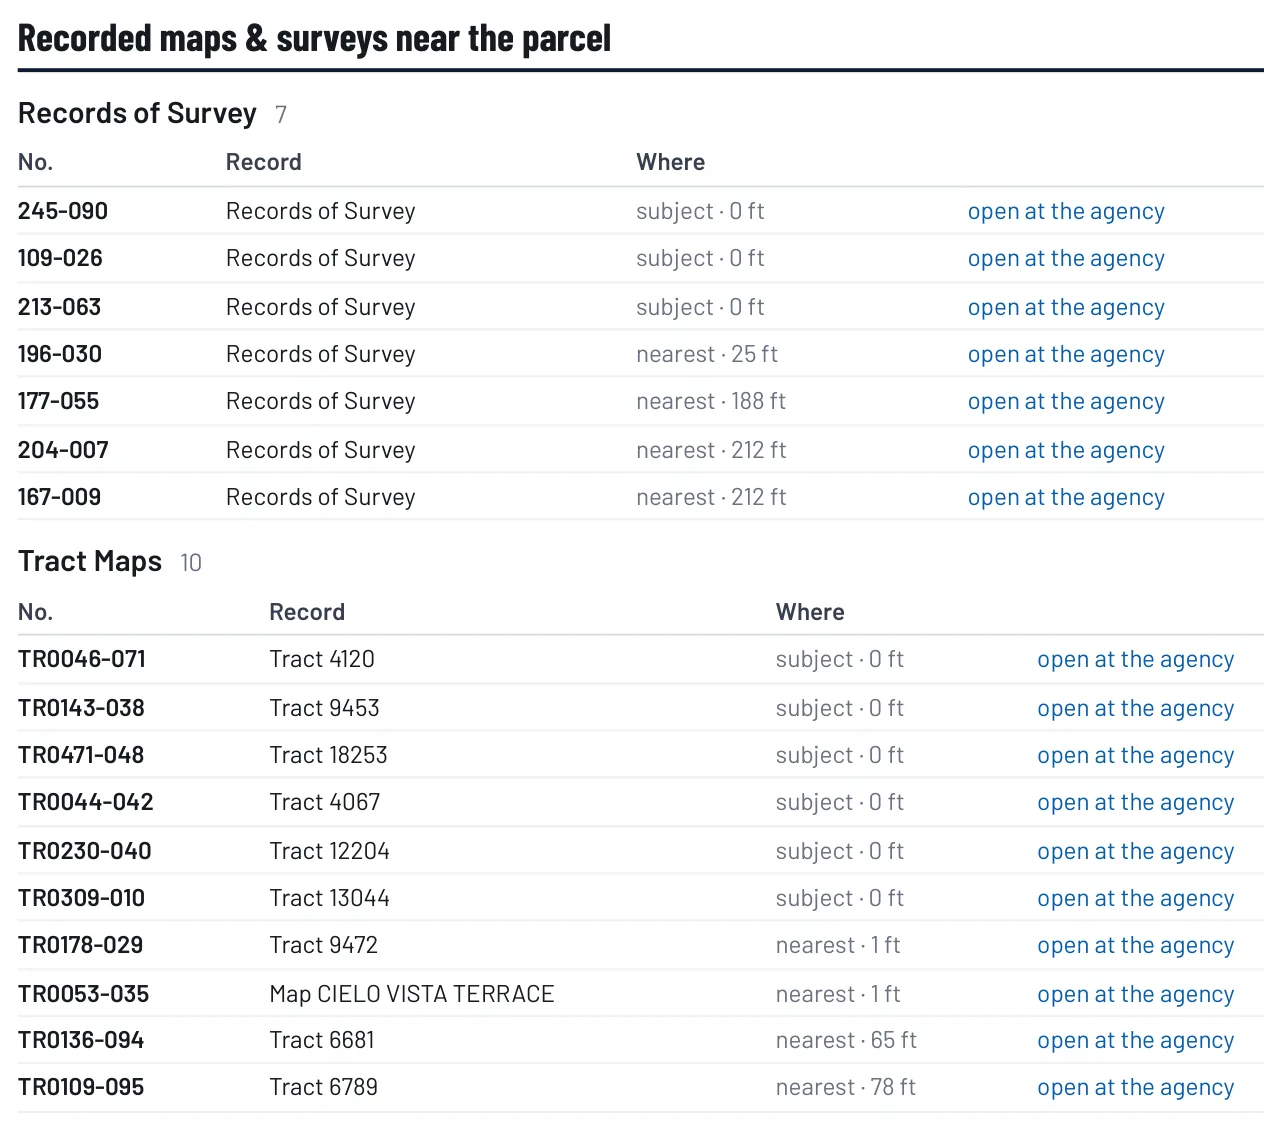Click 'nearest · 78 ft' distance value
This screenshot has width=1264, height=1129.
846,1087
